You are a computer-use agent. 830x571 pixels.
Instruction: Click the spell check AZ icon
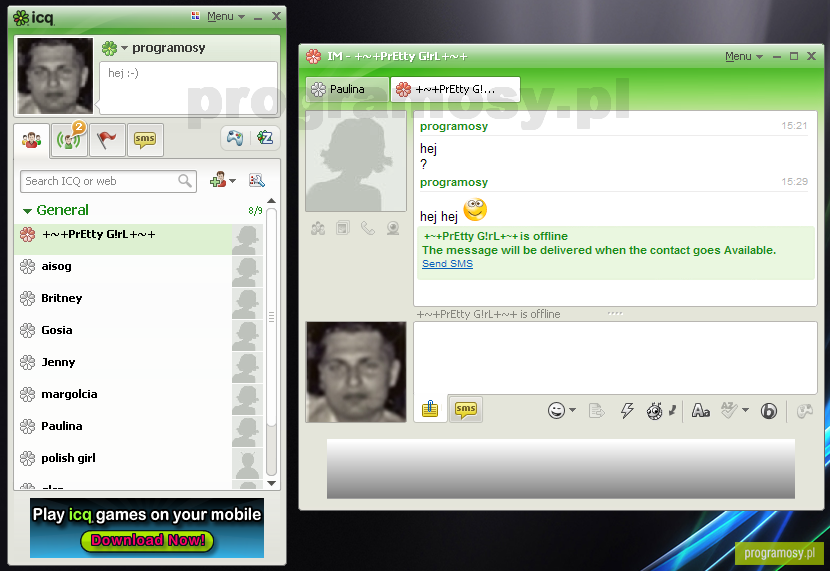[729, 410]
